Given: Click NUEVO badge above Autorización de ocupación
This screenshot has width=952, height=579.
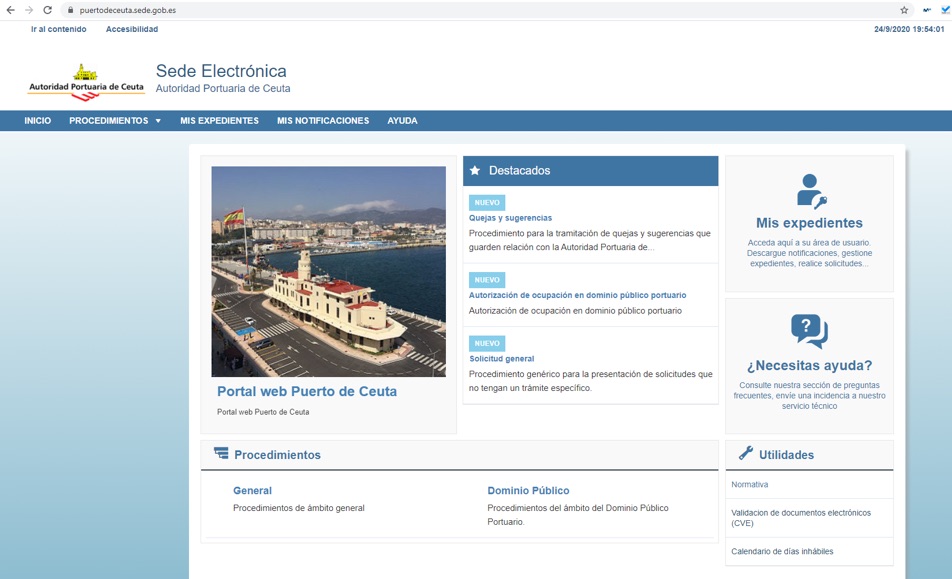Looking at the screenshot, I should point(487,280).
